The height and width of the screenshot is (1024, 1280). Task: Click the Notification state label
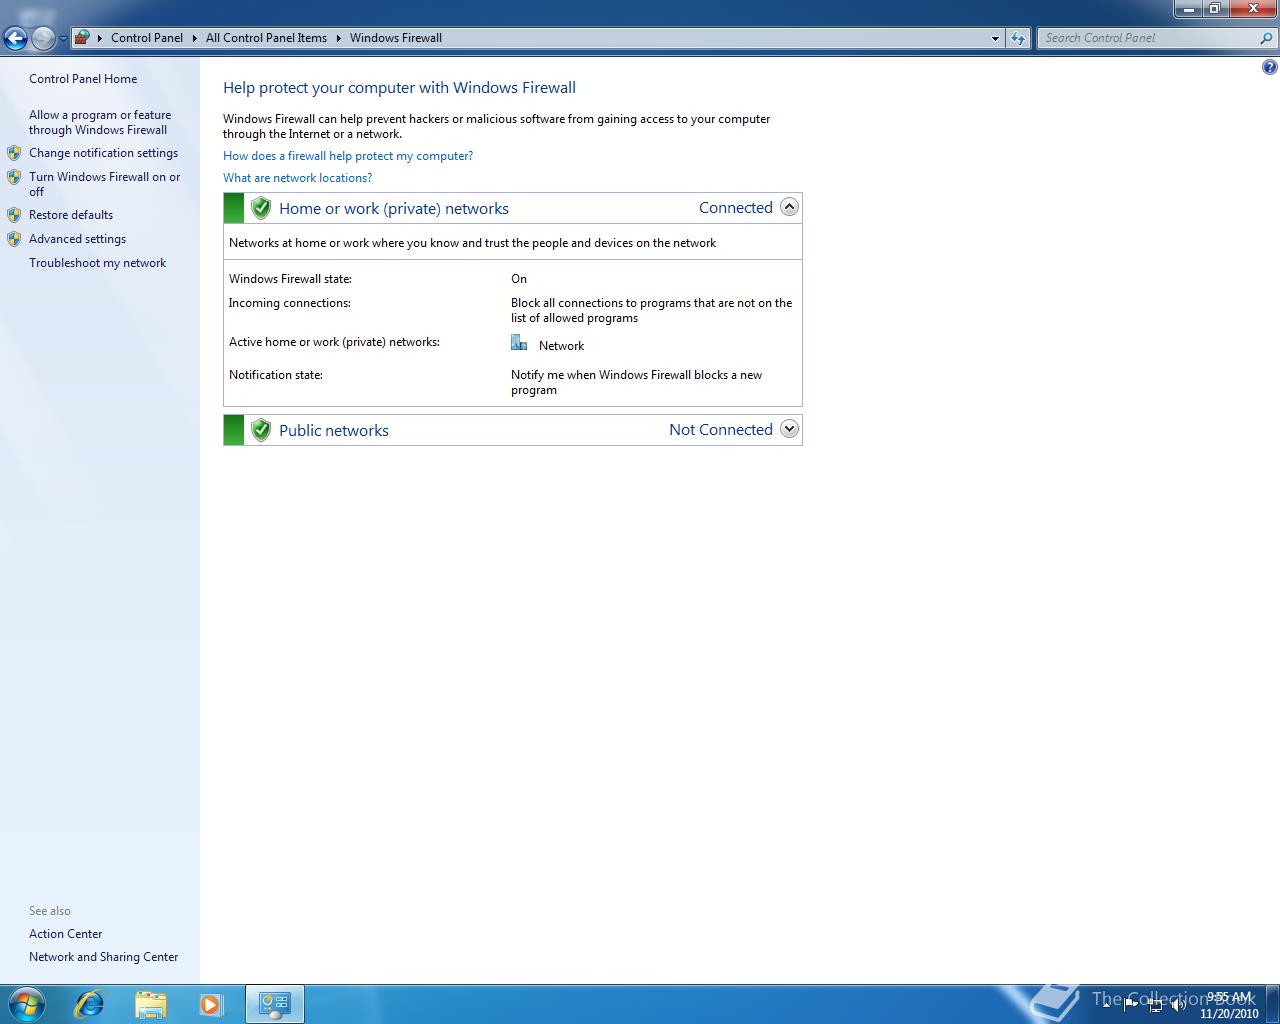pos(276,375)
